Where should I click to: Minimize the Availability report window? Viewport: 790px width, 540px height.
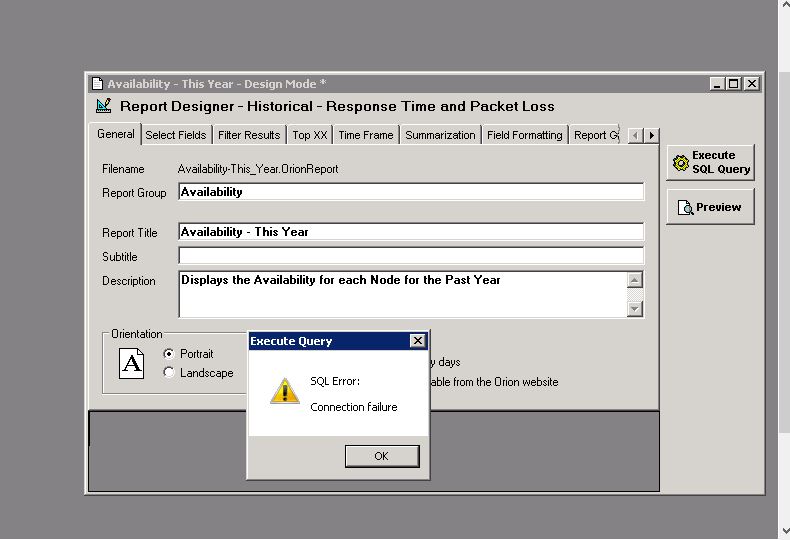tap(717, 84)
